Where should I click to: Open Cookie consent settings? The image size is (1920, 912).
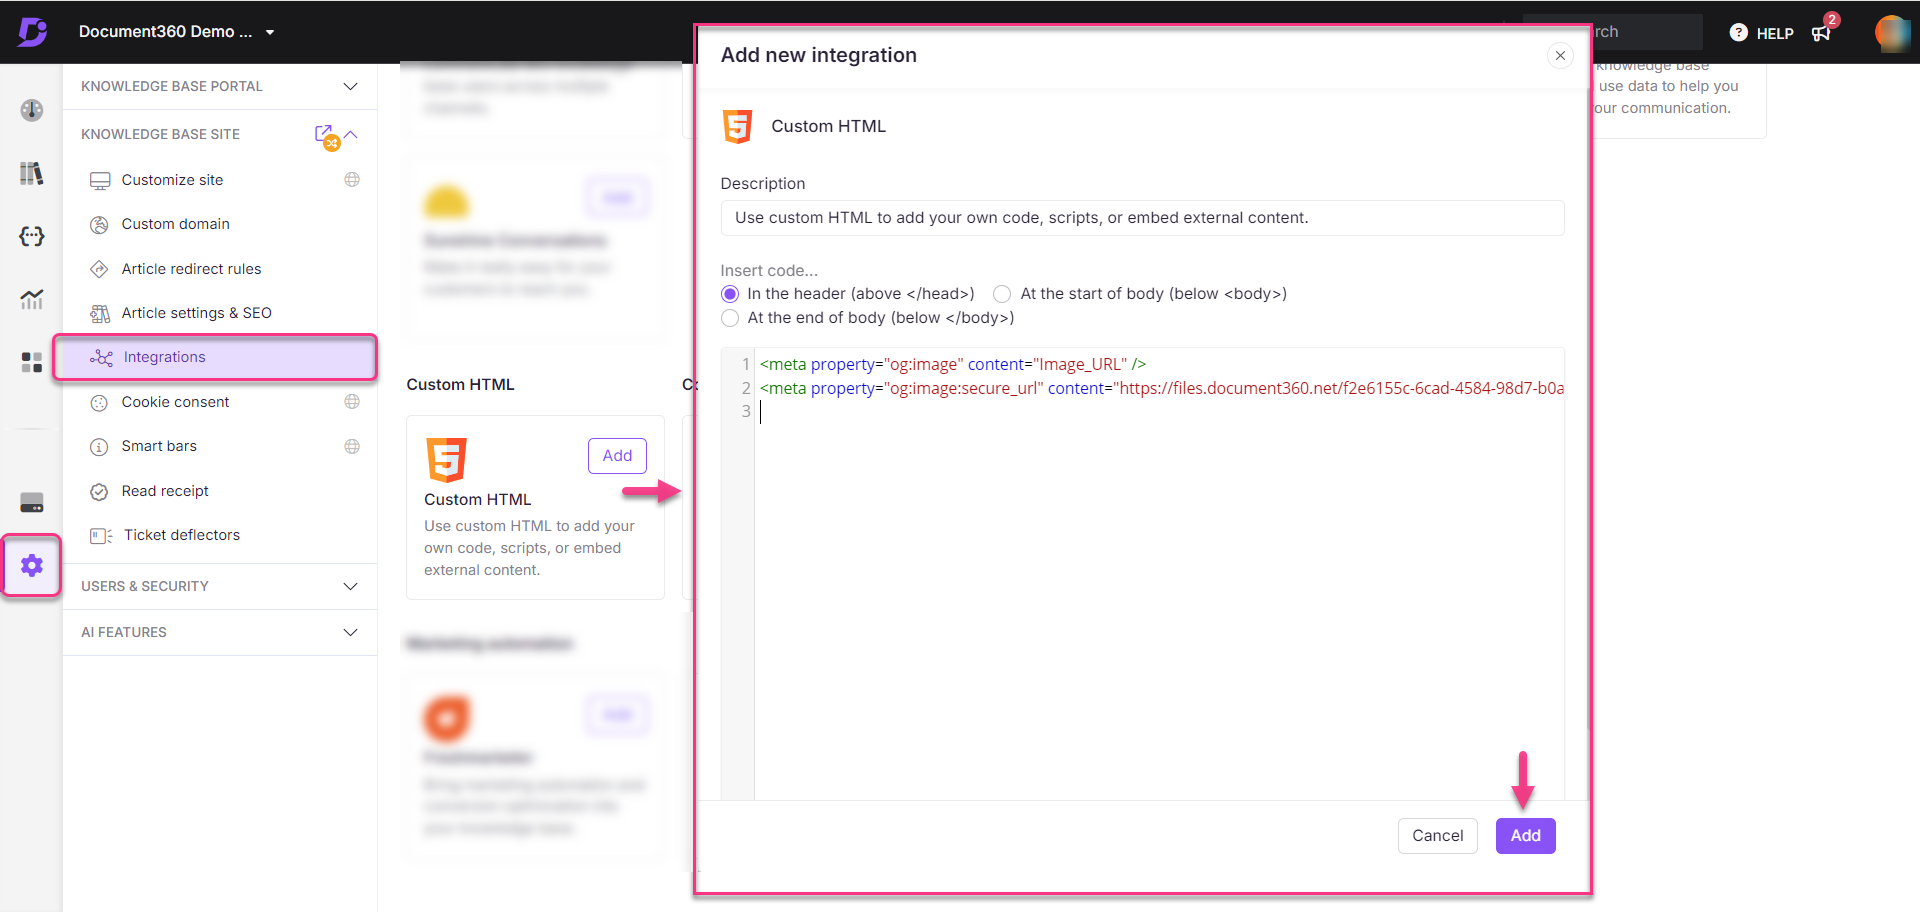click(175, 402)
